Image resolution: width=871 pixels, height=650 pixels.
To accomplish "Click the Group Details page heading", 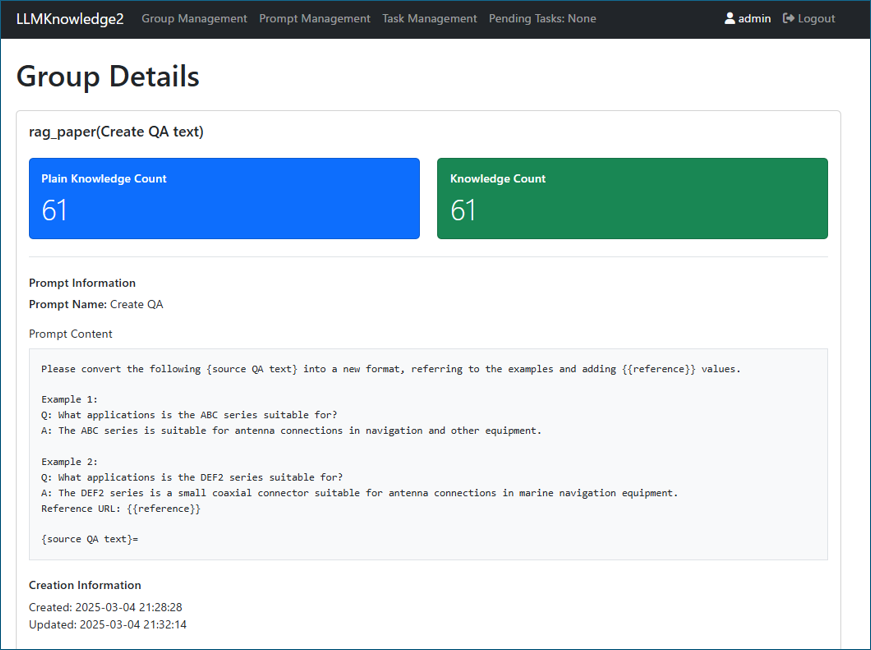I will 108,76.
